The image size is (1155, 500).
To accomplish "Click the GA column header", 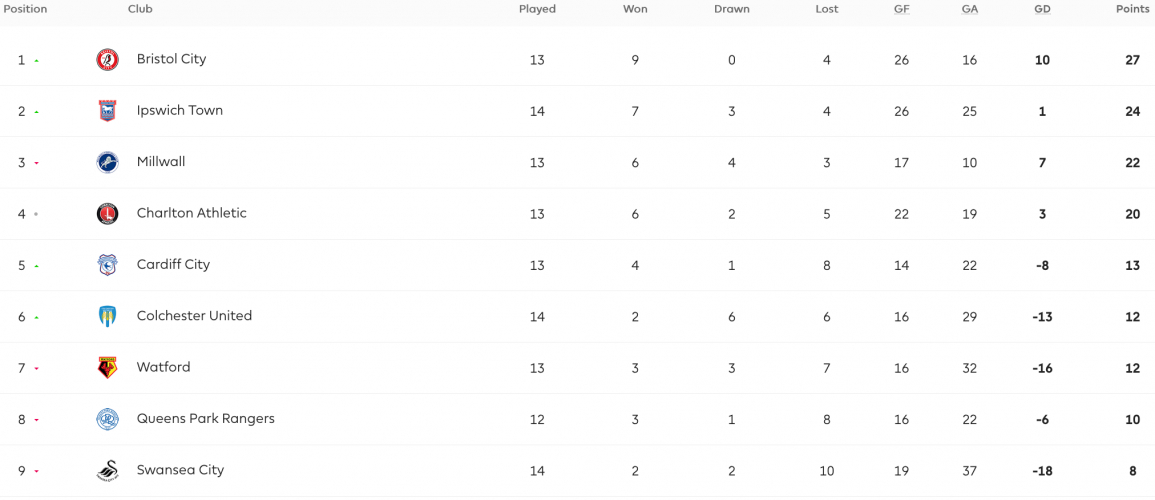I will pos(969,10).
